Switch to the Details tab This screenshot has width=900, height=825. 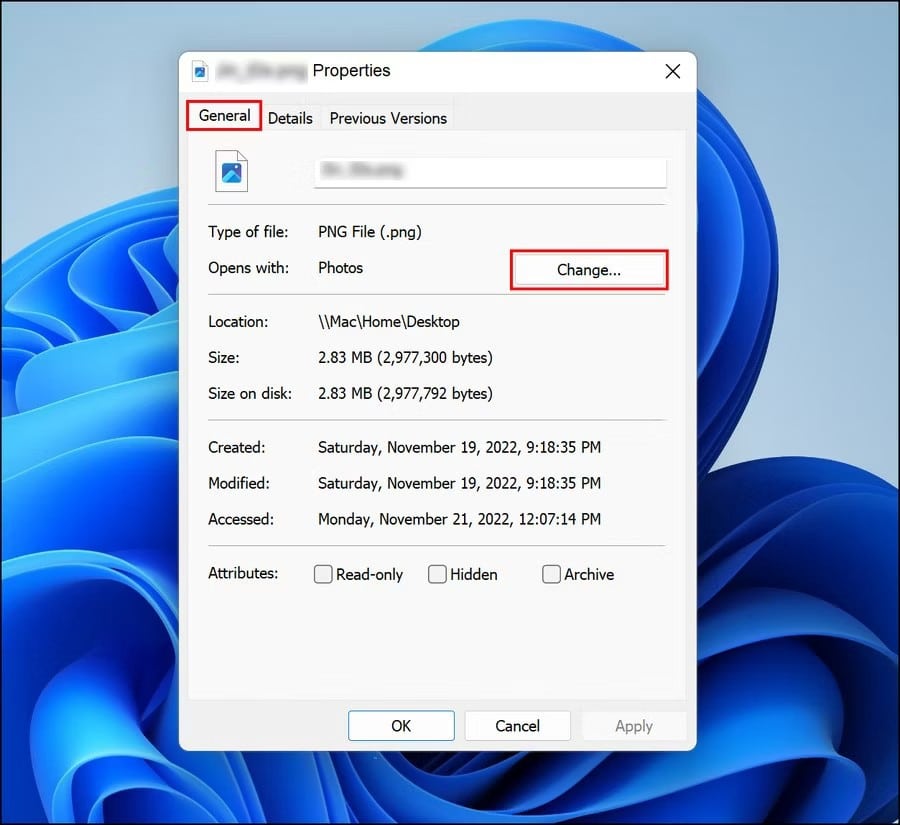coord(290,118)
